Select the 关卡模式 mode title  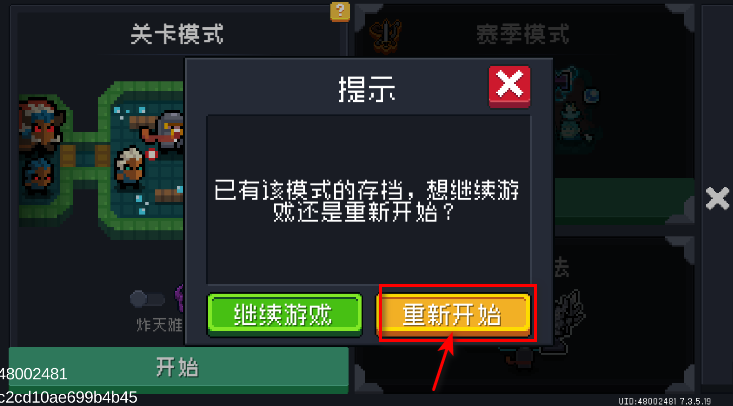coord(177,34)
